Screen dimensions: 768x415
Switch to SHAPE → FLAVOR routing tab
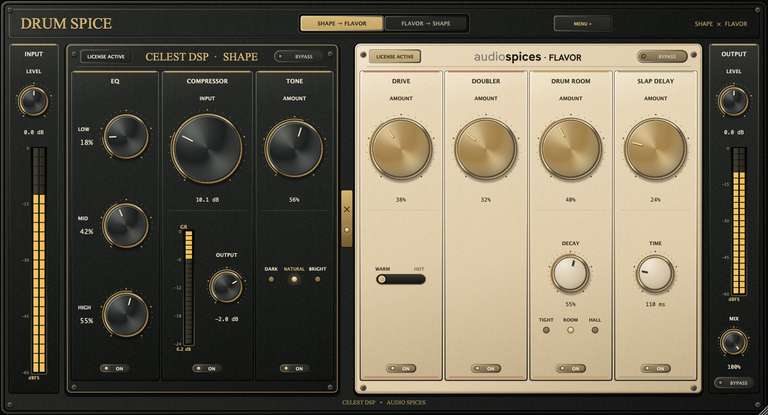click(x=342, y=24)
